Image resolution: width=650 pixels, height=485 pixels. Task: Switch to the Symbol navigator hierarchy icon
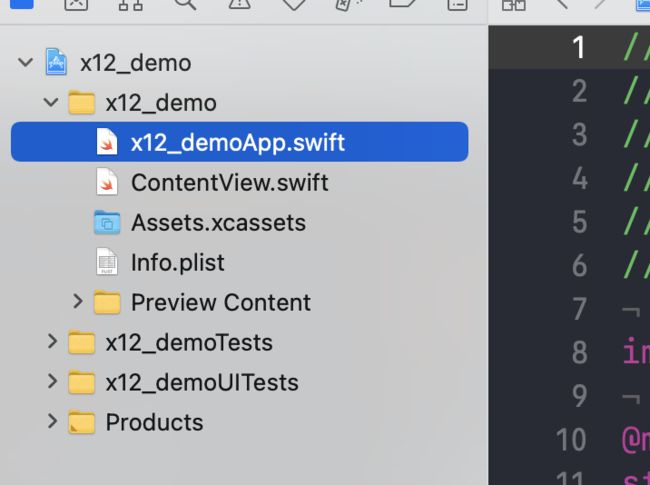pos(131,4)
